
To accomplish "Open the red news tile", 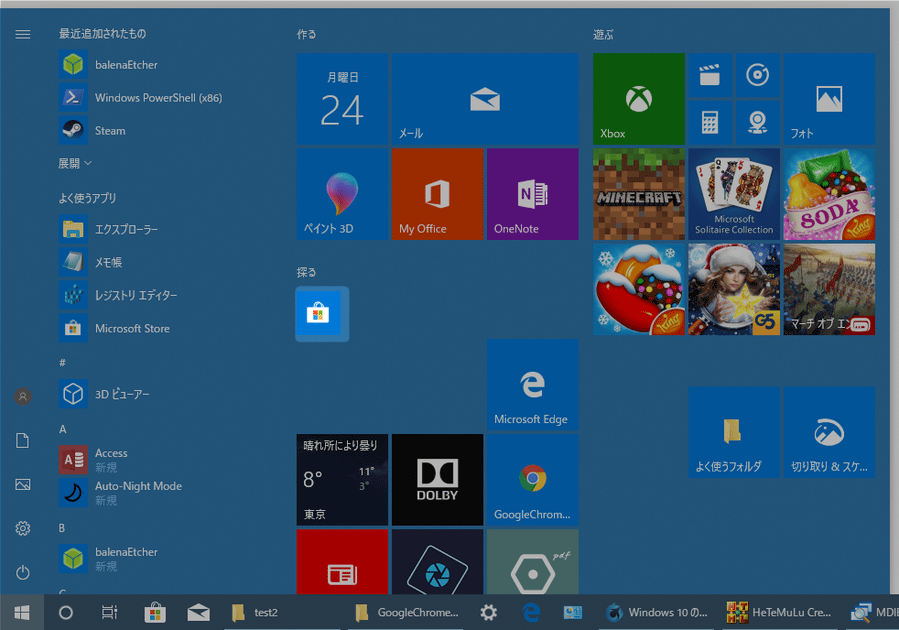I will [342, 562].
